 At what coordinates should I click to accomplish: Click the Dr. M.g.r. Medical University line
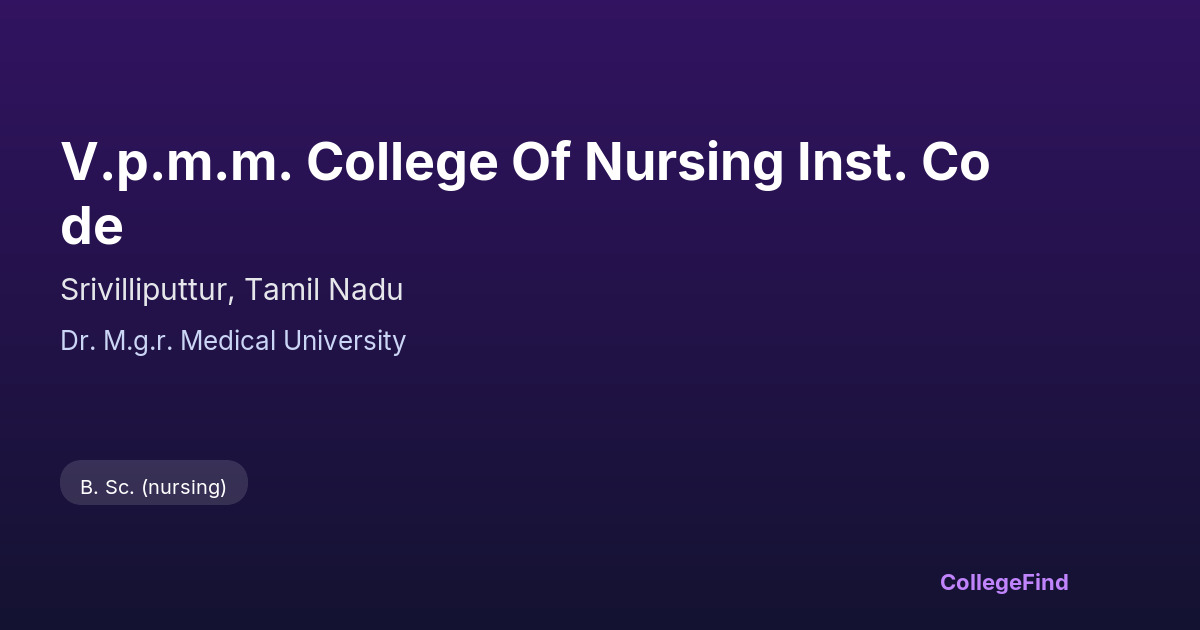(233, 341)
